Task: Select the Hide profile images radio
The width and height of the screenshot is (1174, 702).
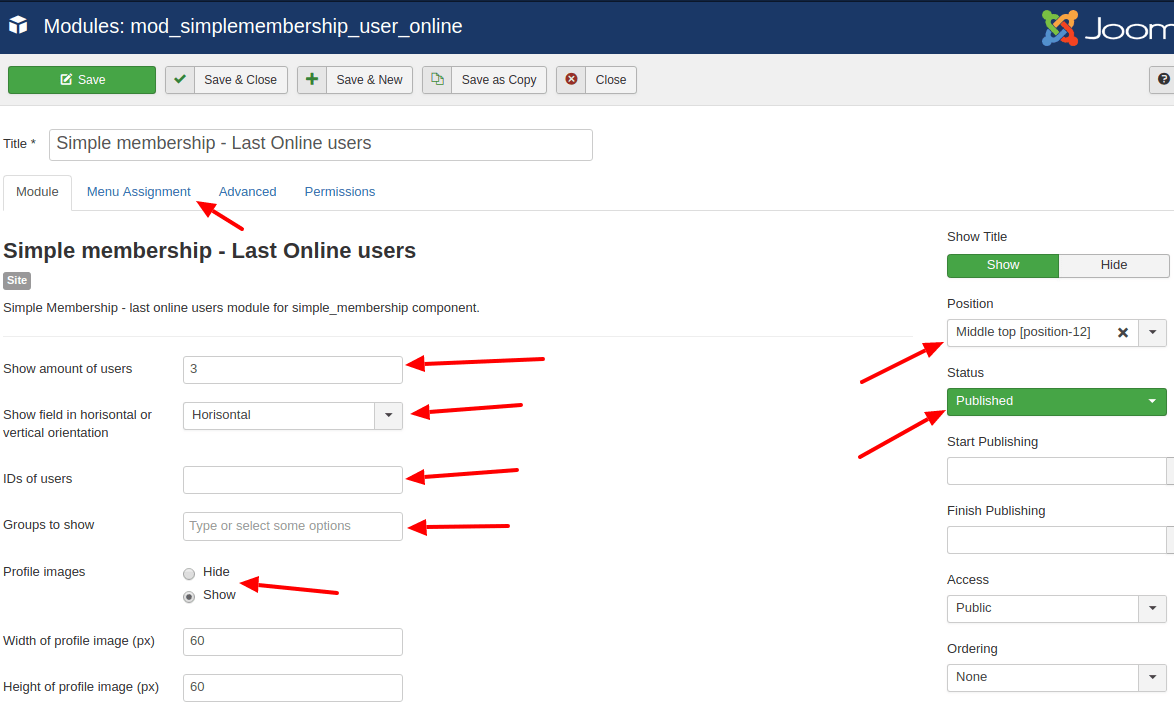Action: [x=189, y=574]
